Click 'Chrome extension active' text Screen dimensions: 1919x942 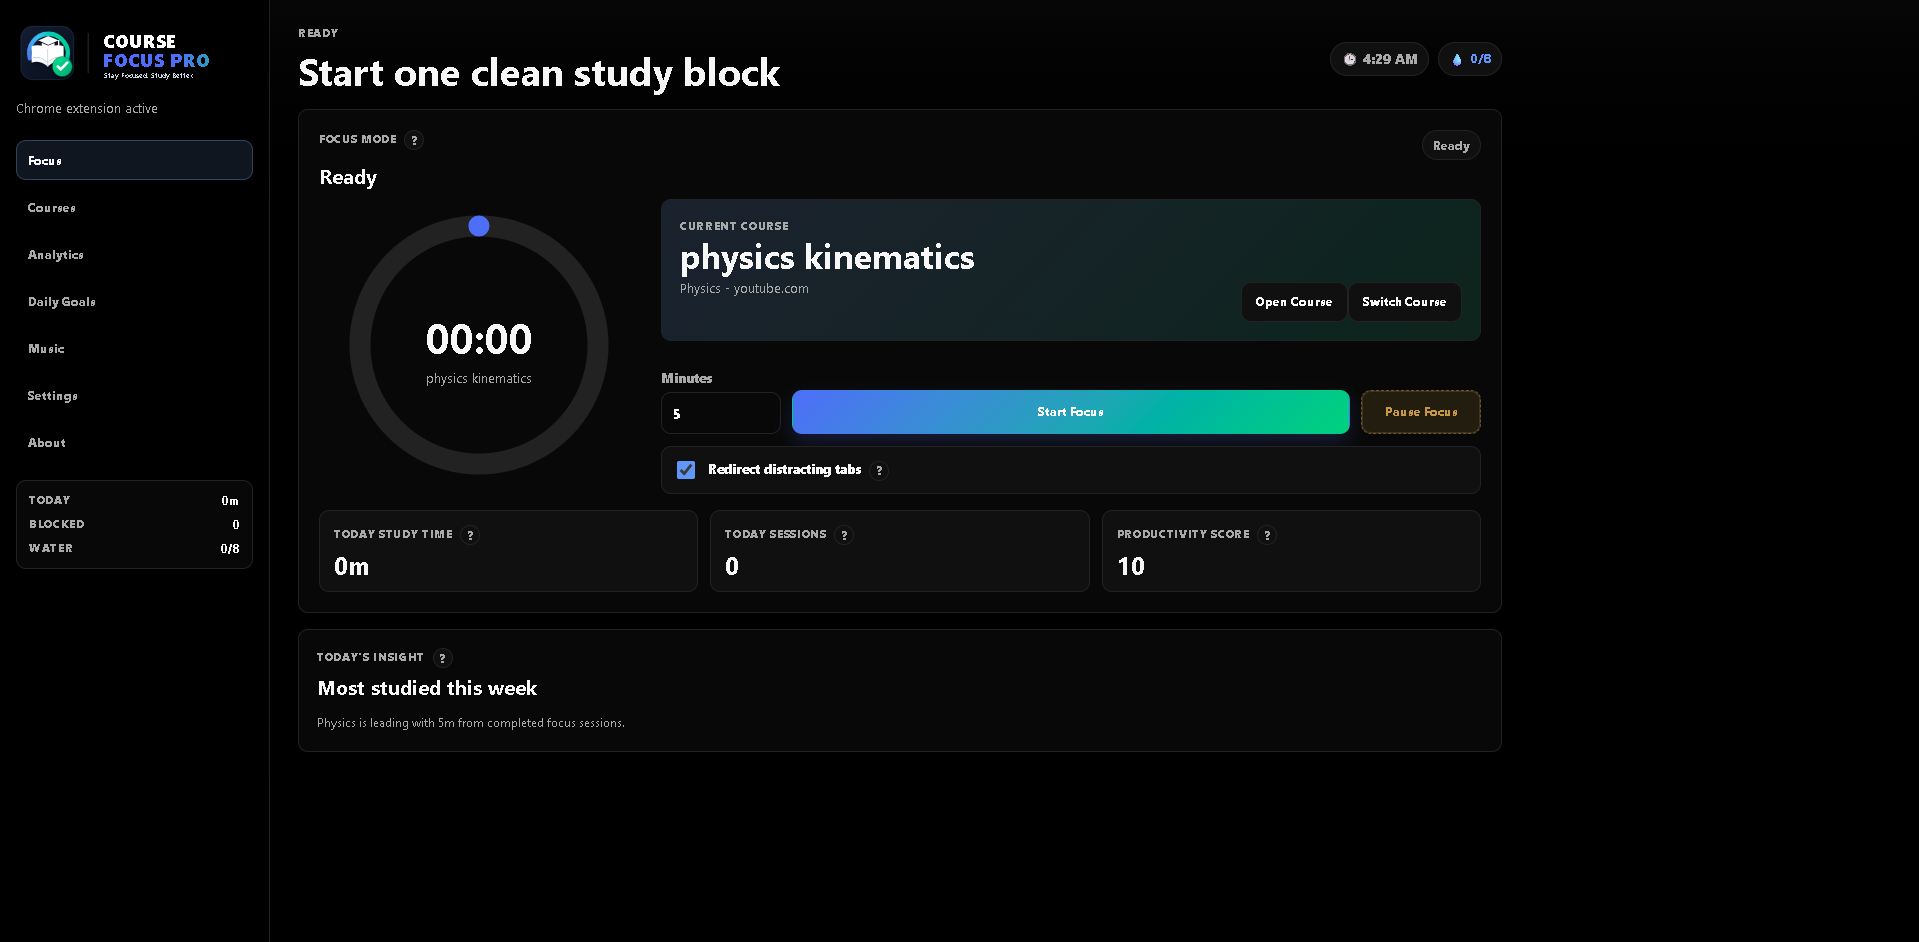(87, 109)
